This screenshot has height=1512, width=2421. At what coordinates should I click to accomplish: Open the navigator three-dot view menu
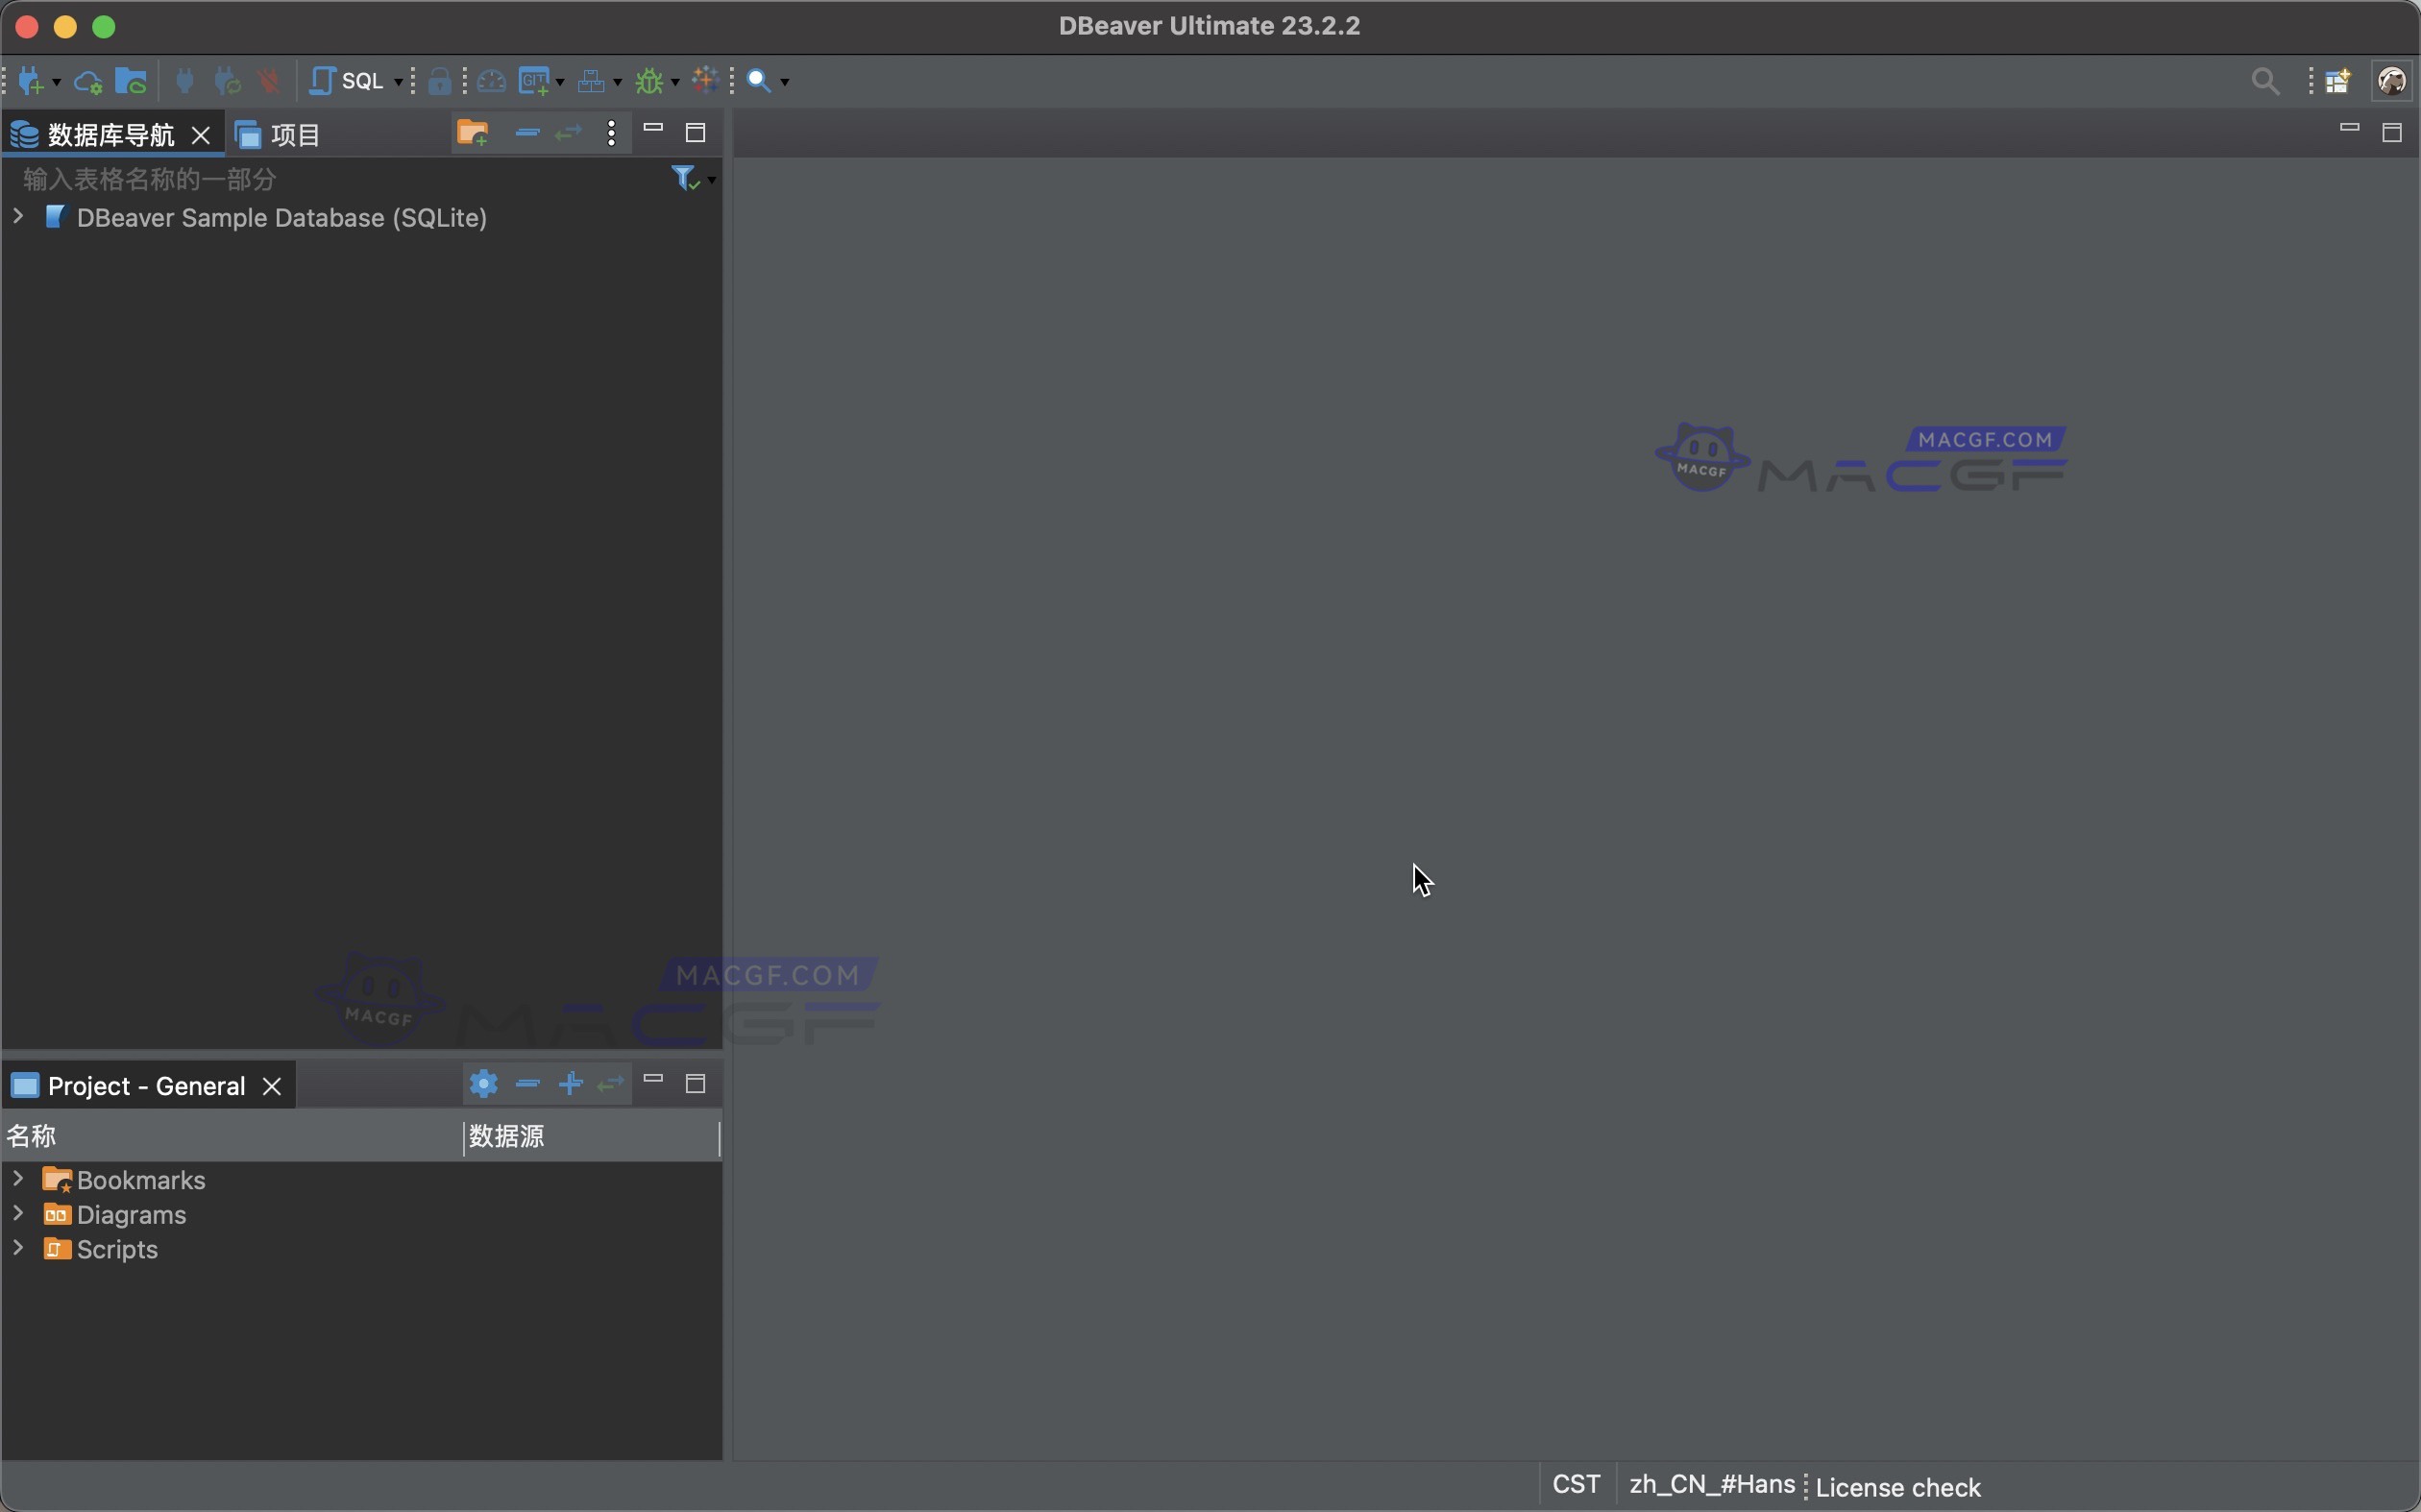pyautogui.click(x=611, y=133)
